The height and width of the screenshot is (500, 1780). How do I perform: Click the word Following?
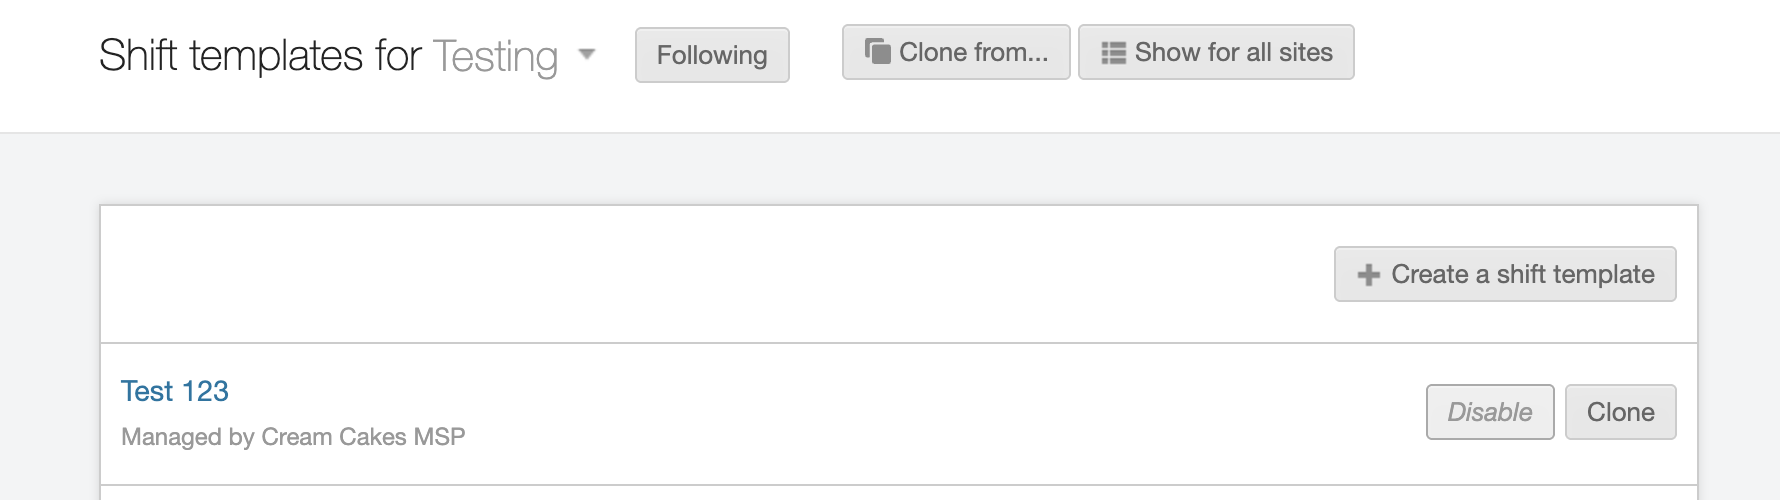click(x=712, y=55)
